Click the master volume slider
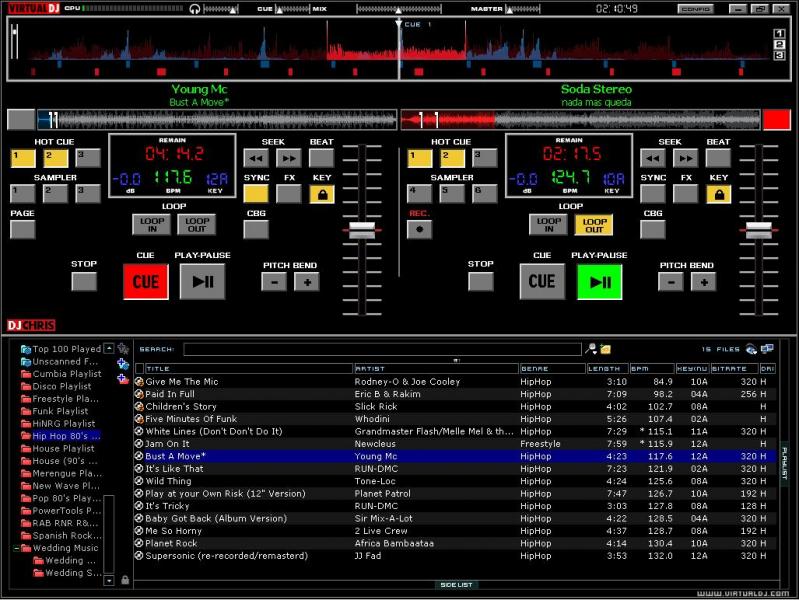Image resolution: width=799 pixels, height=600 pixels. click(x=523, y=9)
